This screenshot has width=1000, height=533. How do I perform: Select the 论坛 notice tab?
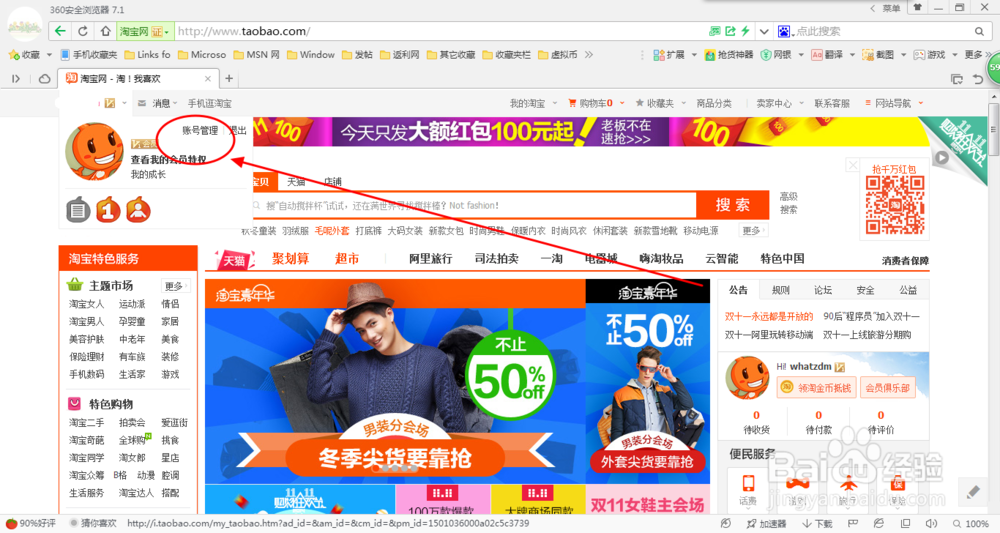click(x=823, y=290)
